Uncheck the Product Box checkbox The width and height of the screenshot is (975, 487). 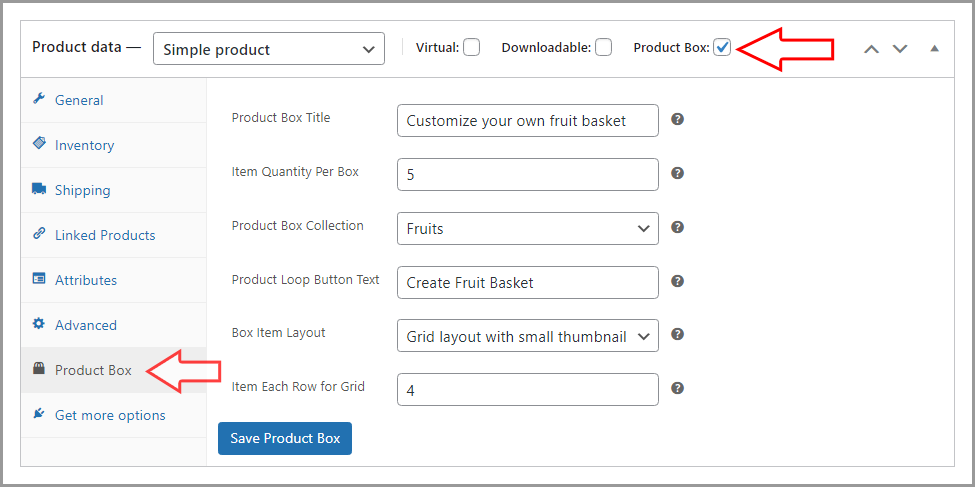722,47
